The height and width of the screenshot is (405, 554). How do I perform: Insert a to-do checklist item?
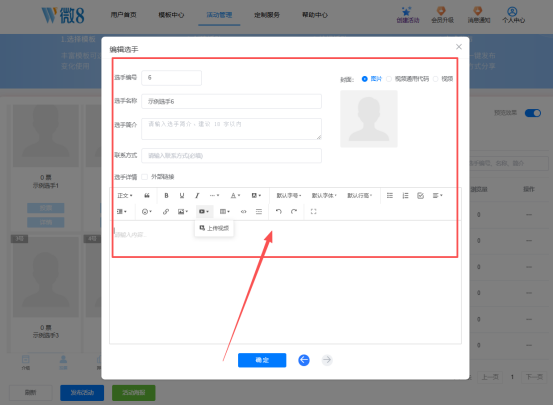pyautogui.click(x=420, y=195)
